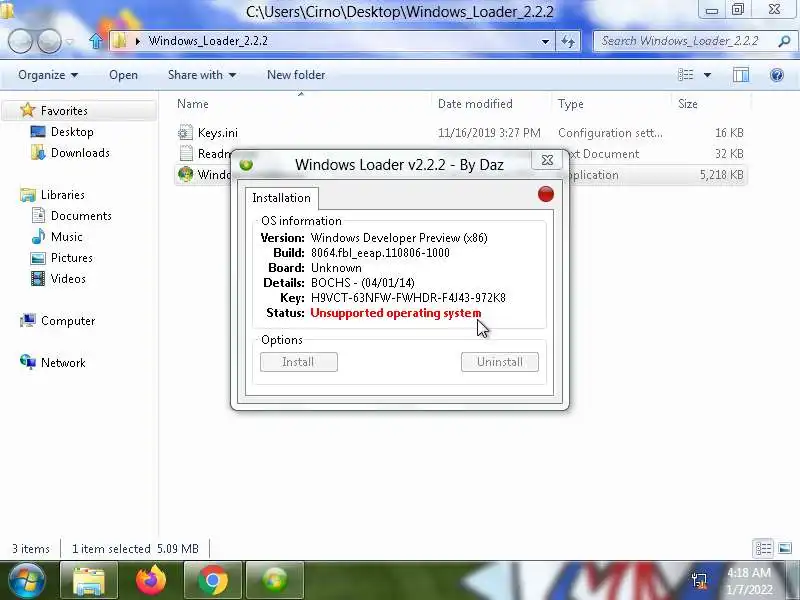Click the red status circle in Loader
Viewport: 800px width, 600px height.
[545, 194]
